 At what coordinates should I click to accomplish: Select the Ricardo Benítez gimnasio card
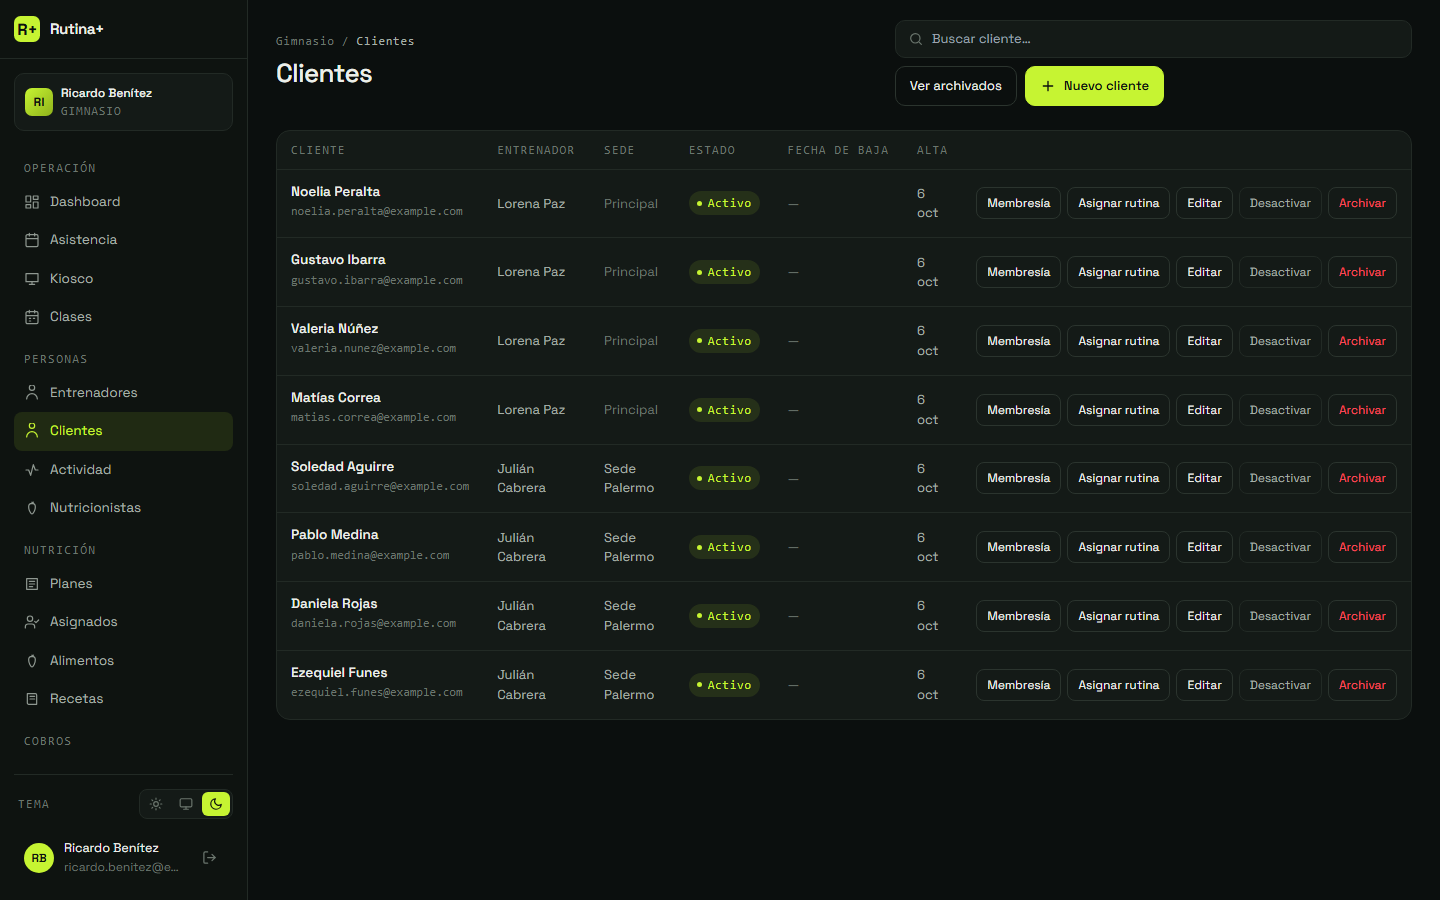123,102
